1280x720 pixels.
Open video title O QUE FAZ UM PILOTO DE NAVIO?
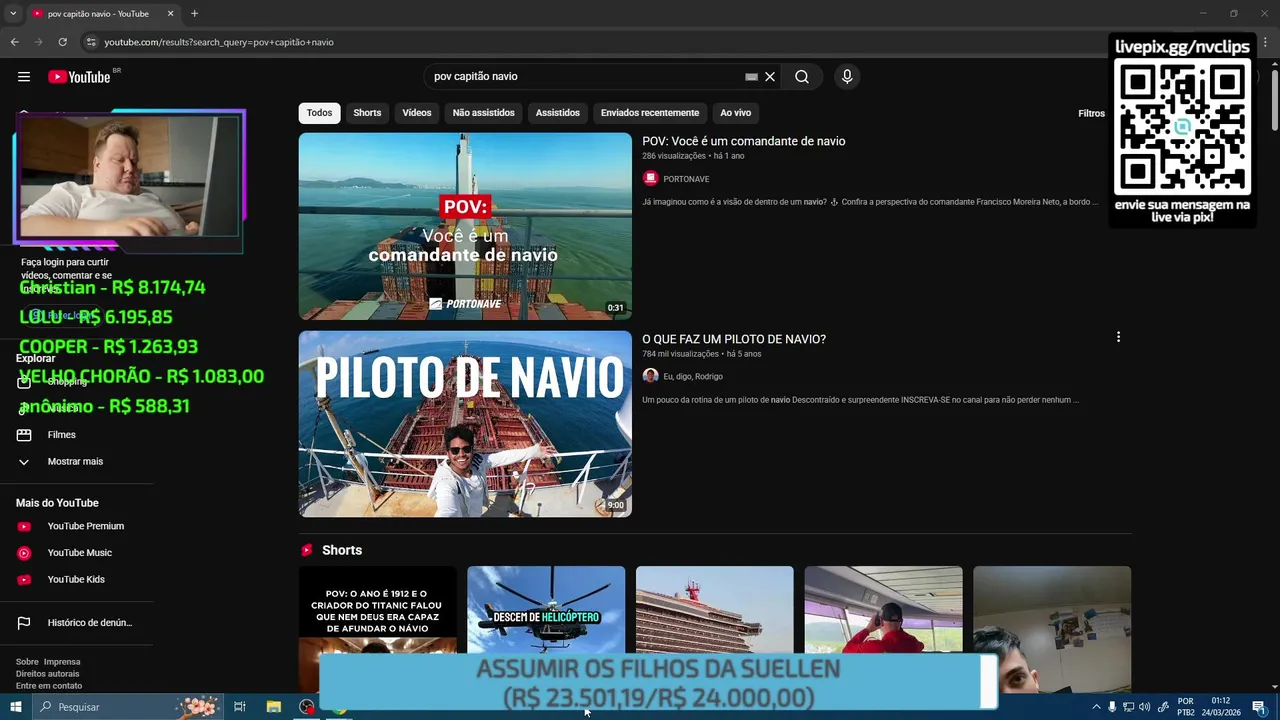click(x=734, y=339)
